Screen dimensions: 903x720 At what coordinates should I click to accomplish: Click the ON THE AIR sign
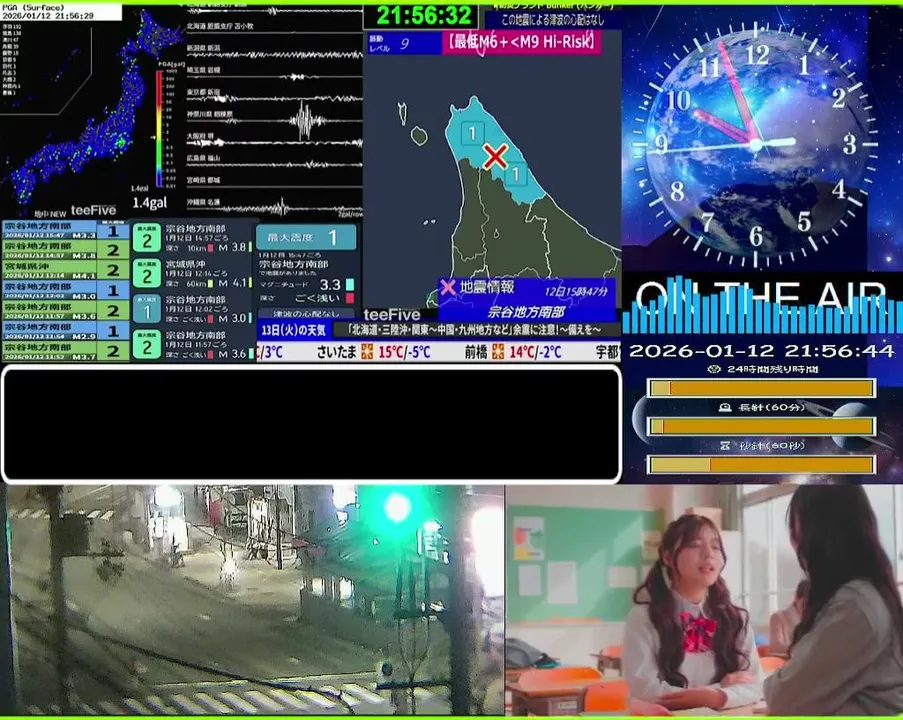pyautogui.click(x=761, y=297)
